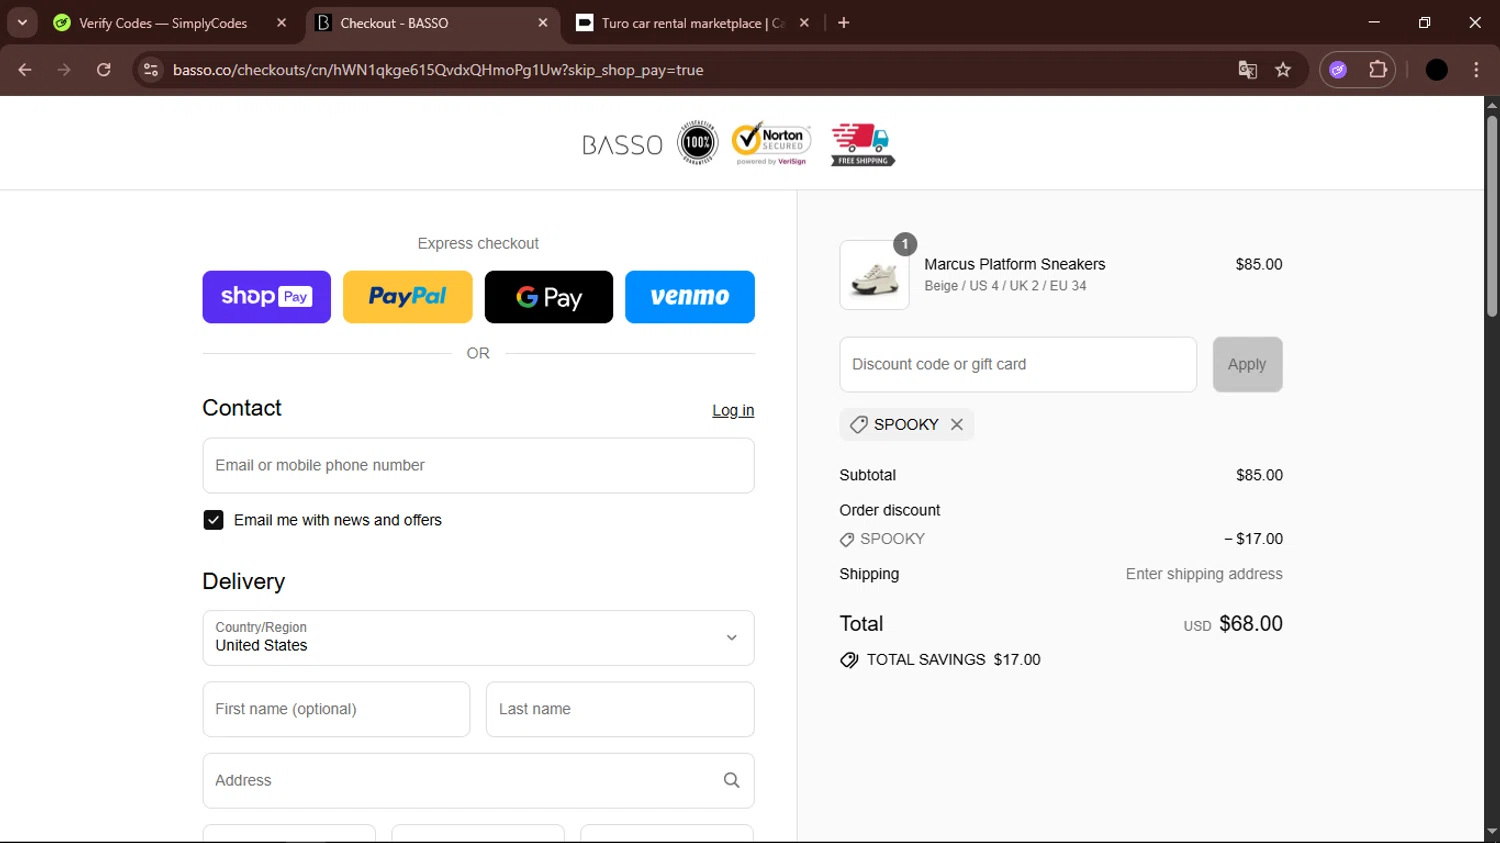Click the SPOOKY tag icon in discount chip

[x=858, y=425]
